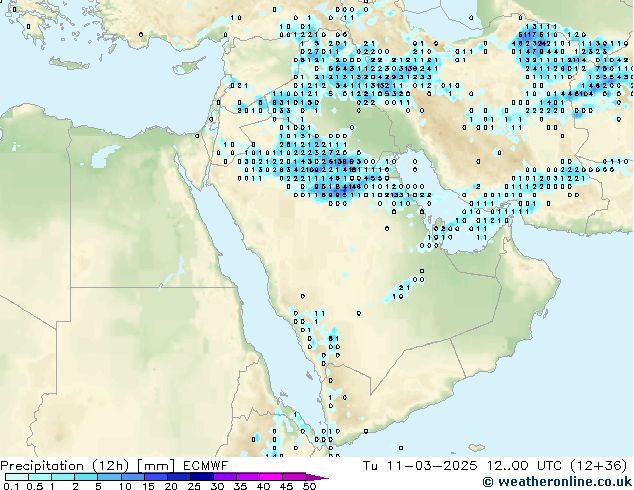Select the 25–30 mm navy legend swatch
Screen dimensions: 634x490
201,477
